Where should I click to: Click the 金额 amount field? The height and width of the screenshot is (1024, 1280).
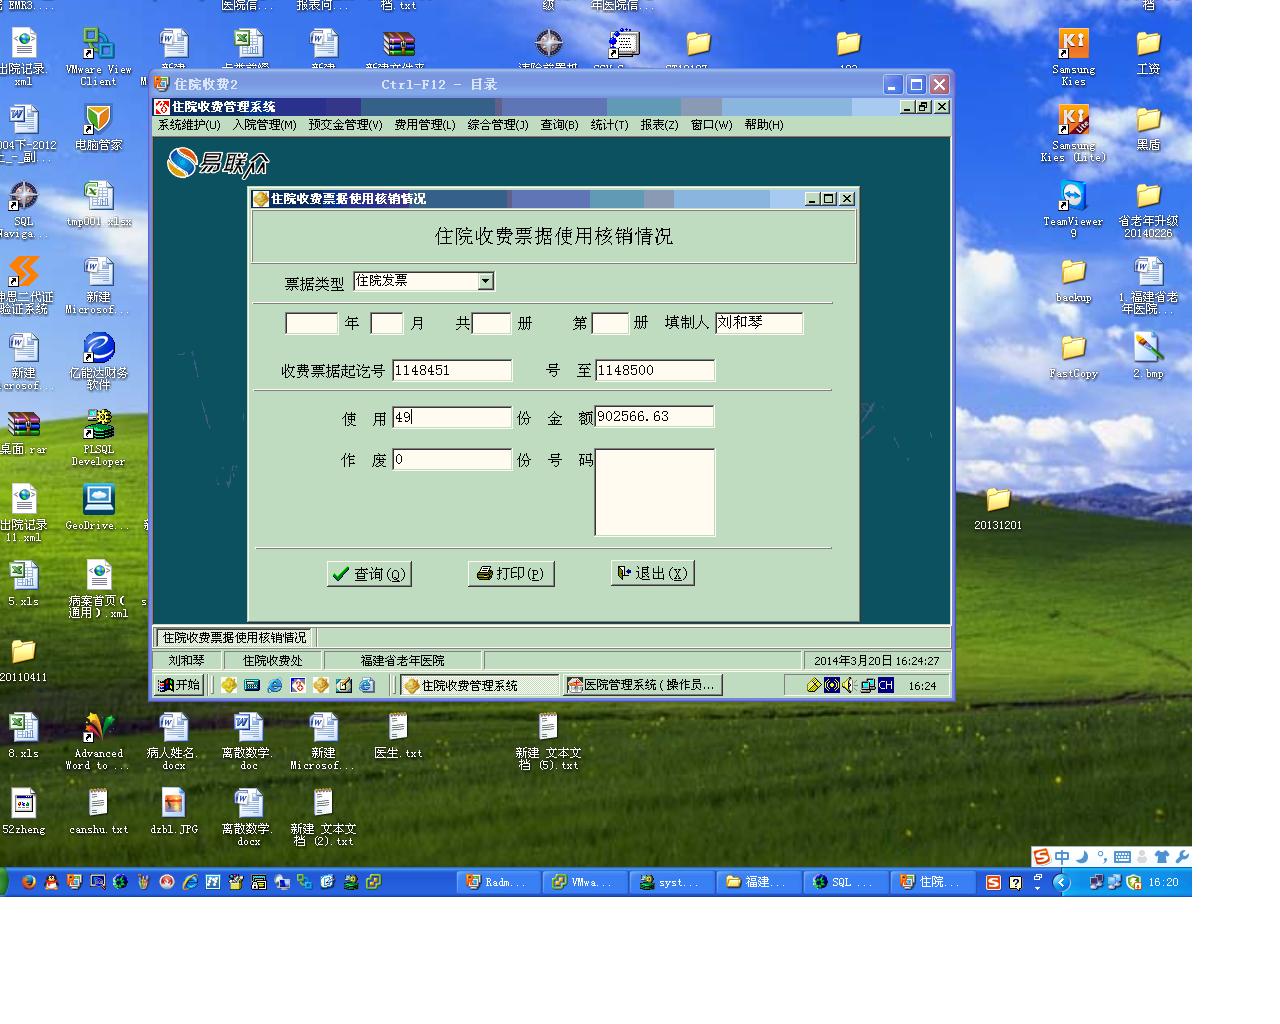tap(655, 417)
